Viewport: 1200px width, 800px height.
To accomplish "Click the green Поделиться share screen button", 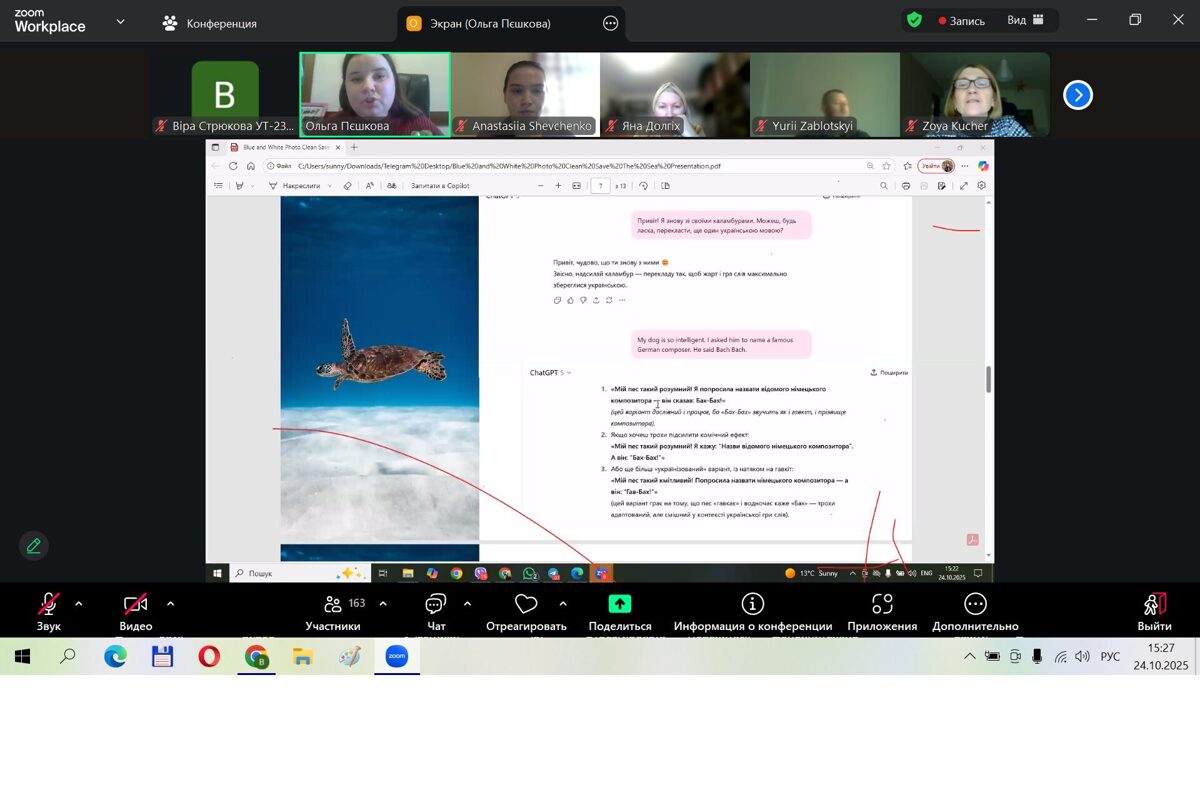I will tap(620, 611).
